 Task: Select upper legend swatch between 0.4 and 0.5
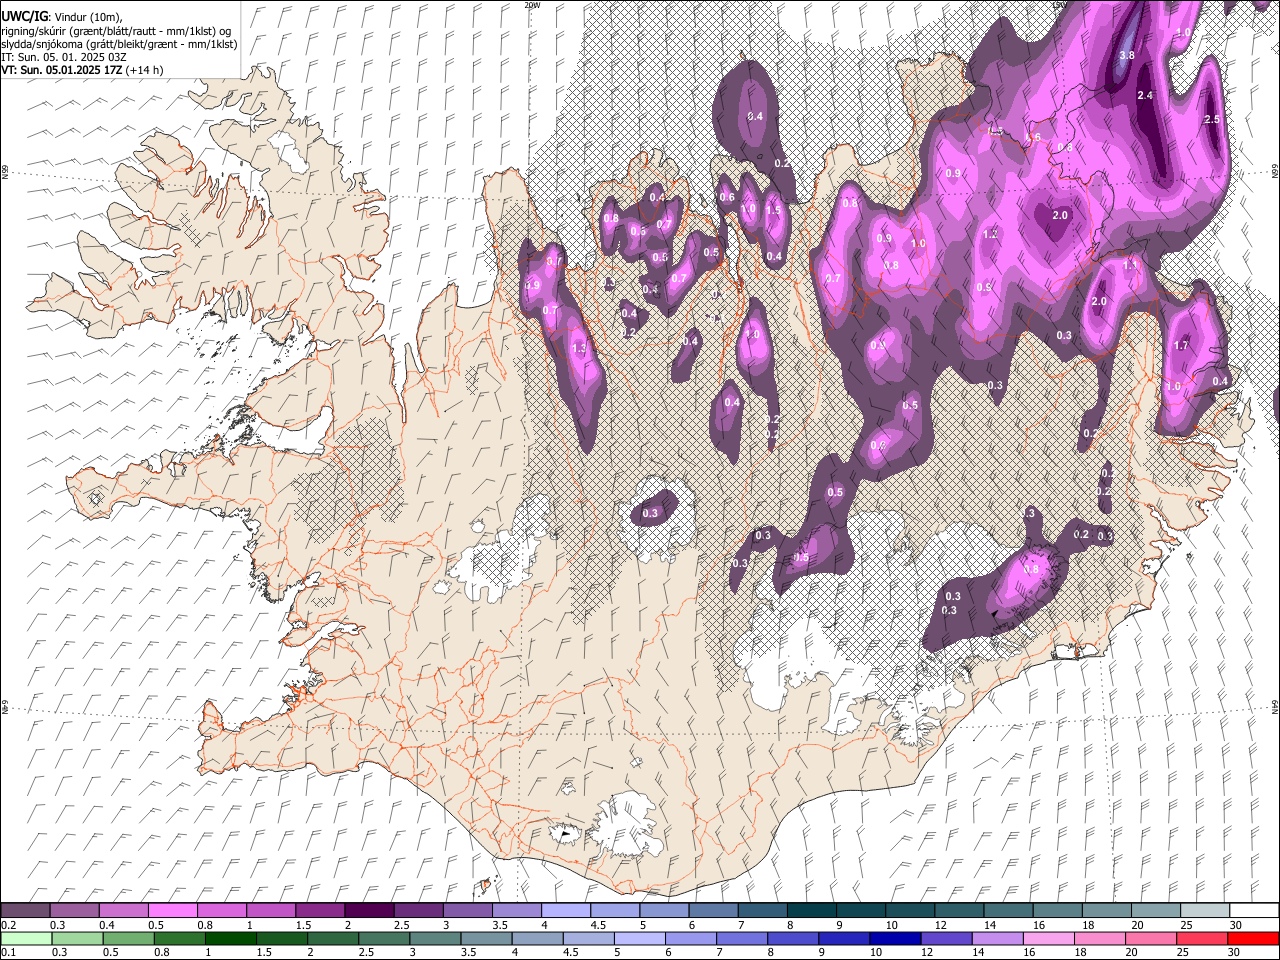point(123,910)
